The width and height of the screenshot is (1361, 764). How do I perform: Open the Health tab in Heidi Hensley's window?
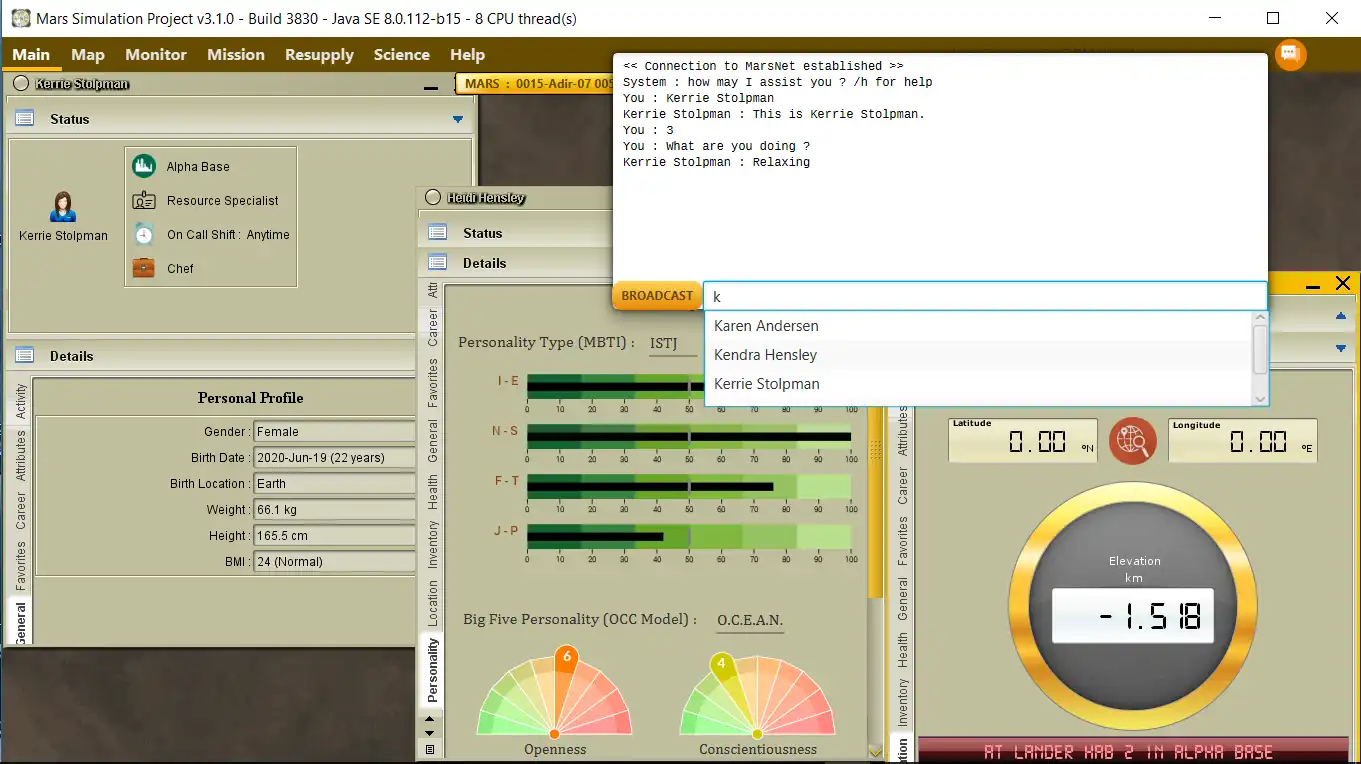coord(433,493)
